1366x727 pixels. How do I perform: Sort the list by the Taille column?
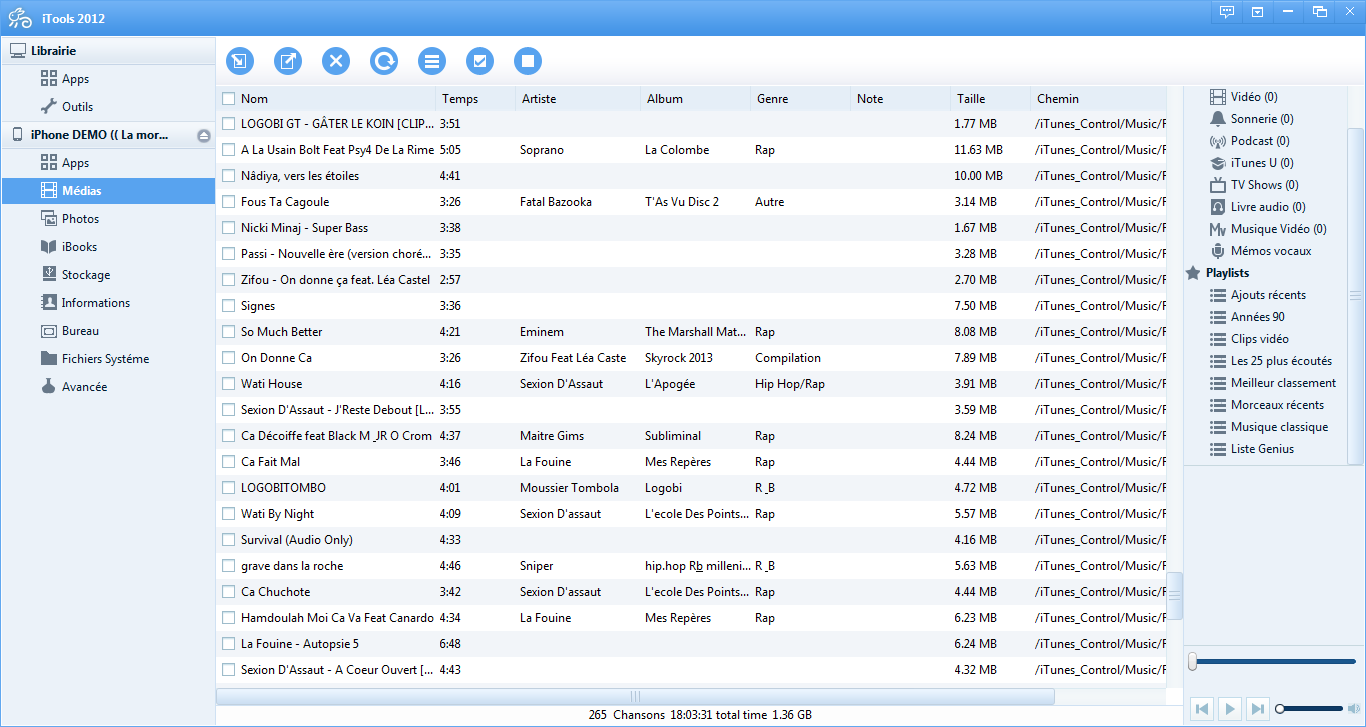click(x=990, y=99)
